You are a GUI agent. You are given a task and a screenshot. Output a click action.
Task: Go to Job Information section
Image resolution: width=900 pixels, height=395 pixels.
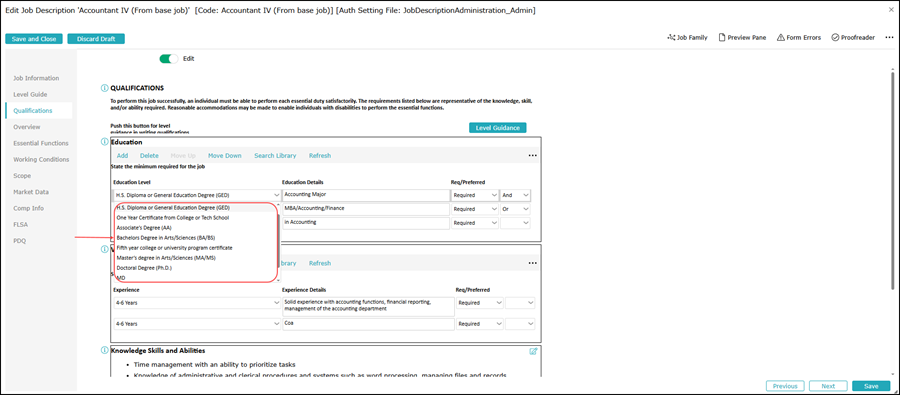(36, 78)
